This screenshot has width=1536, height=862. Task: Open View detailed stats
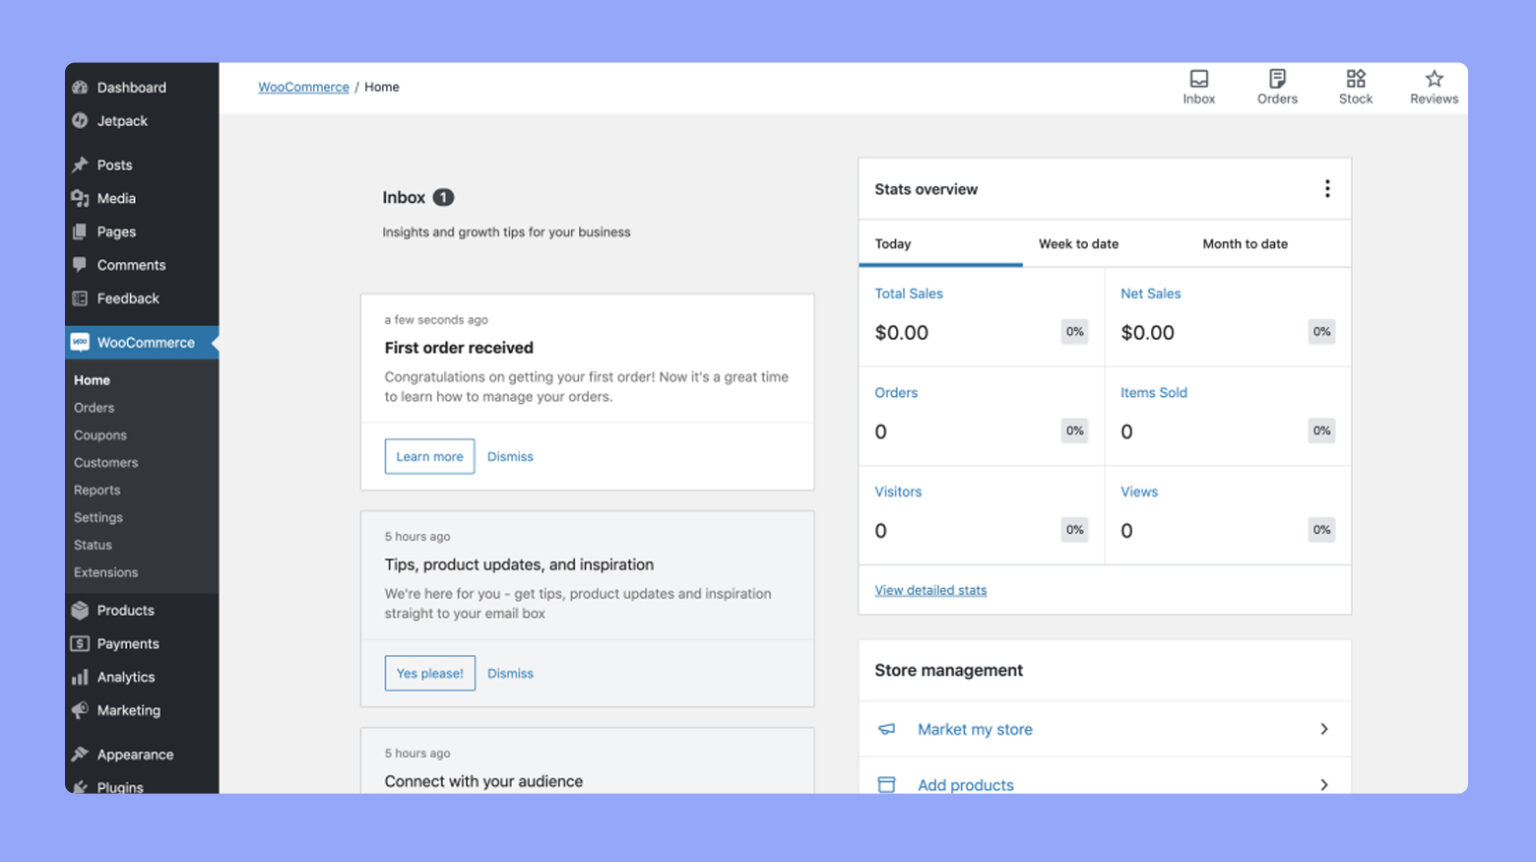coord(929,590)
